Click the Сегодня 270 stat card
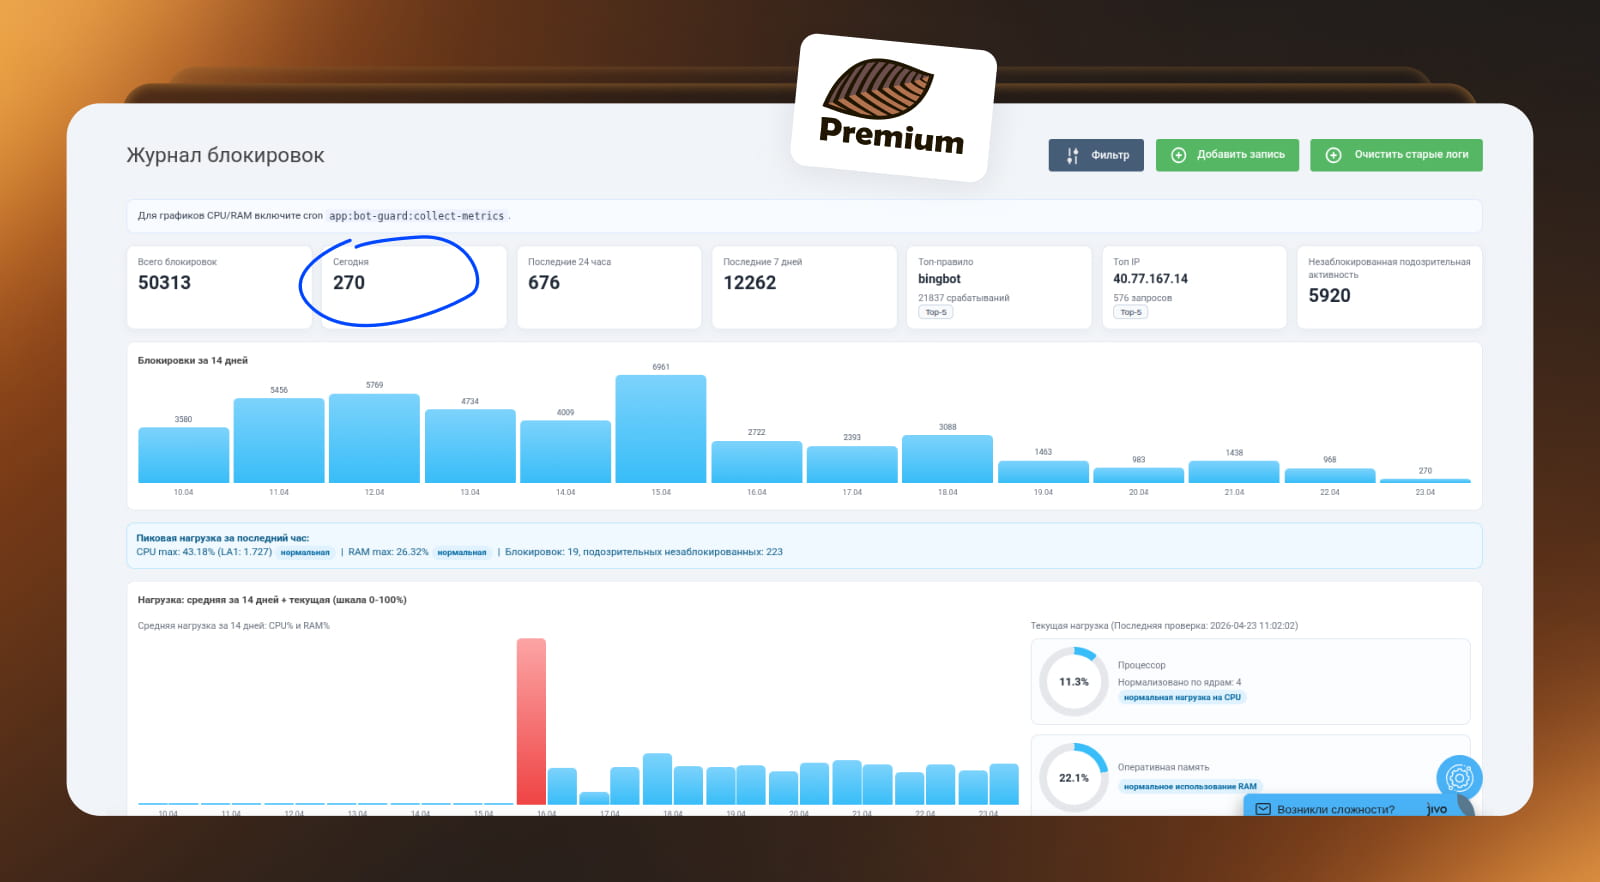This screenshot has width=1600, height=882. (x=414, y=287)
